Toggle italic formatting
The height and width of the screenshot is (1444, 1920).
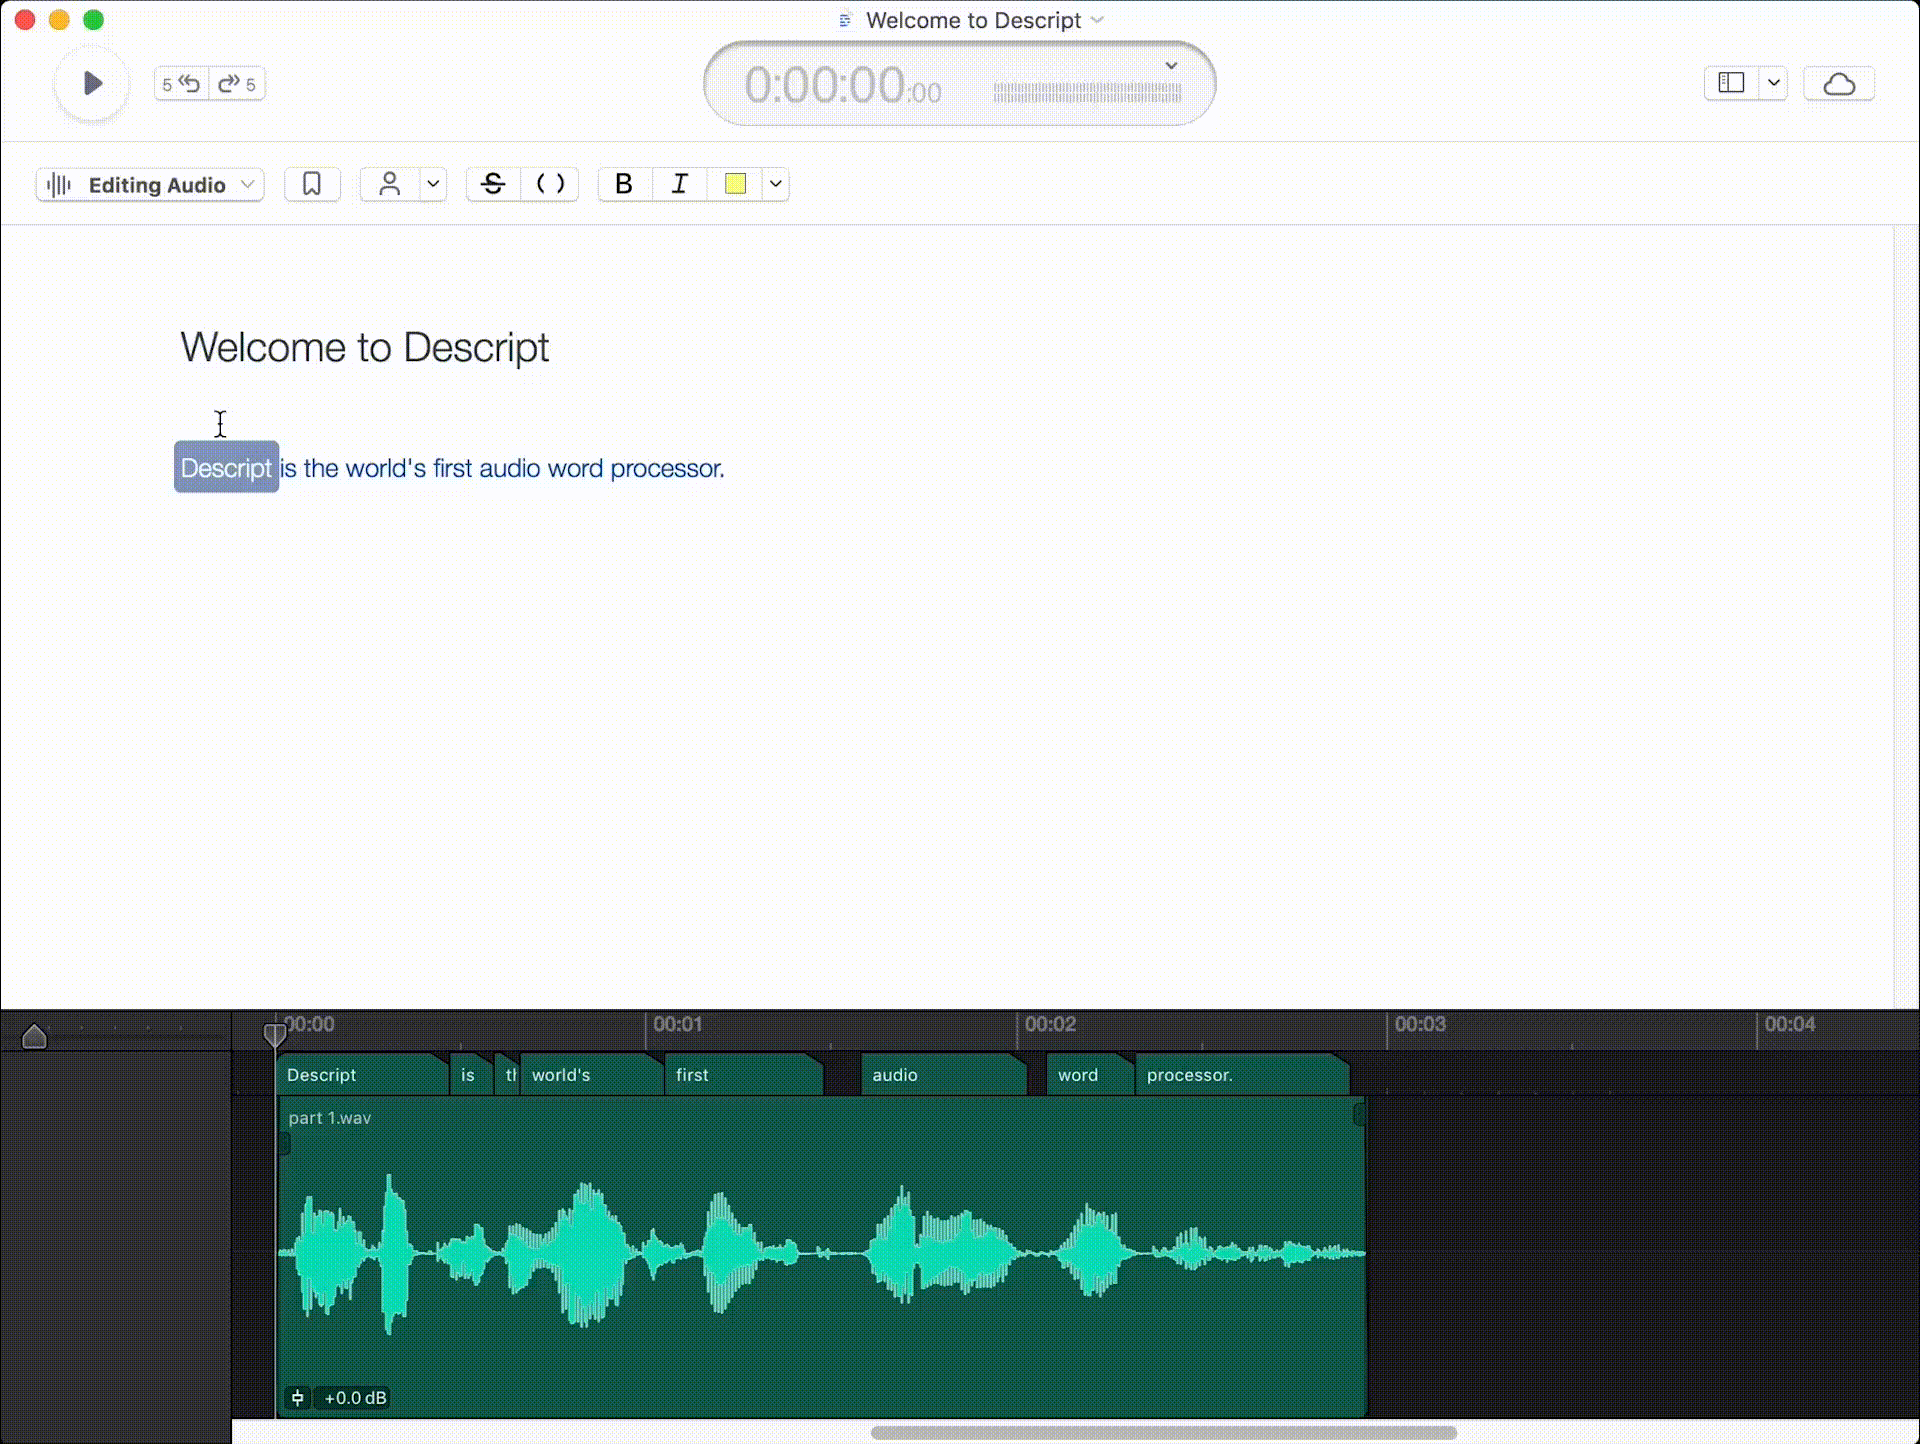(x=680, y=184)
